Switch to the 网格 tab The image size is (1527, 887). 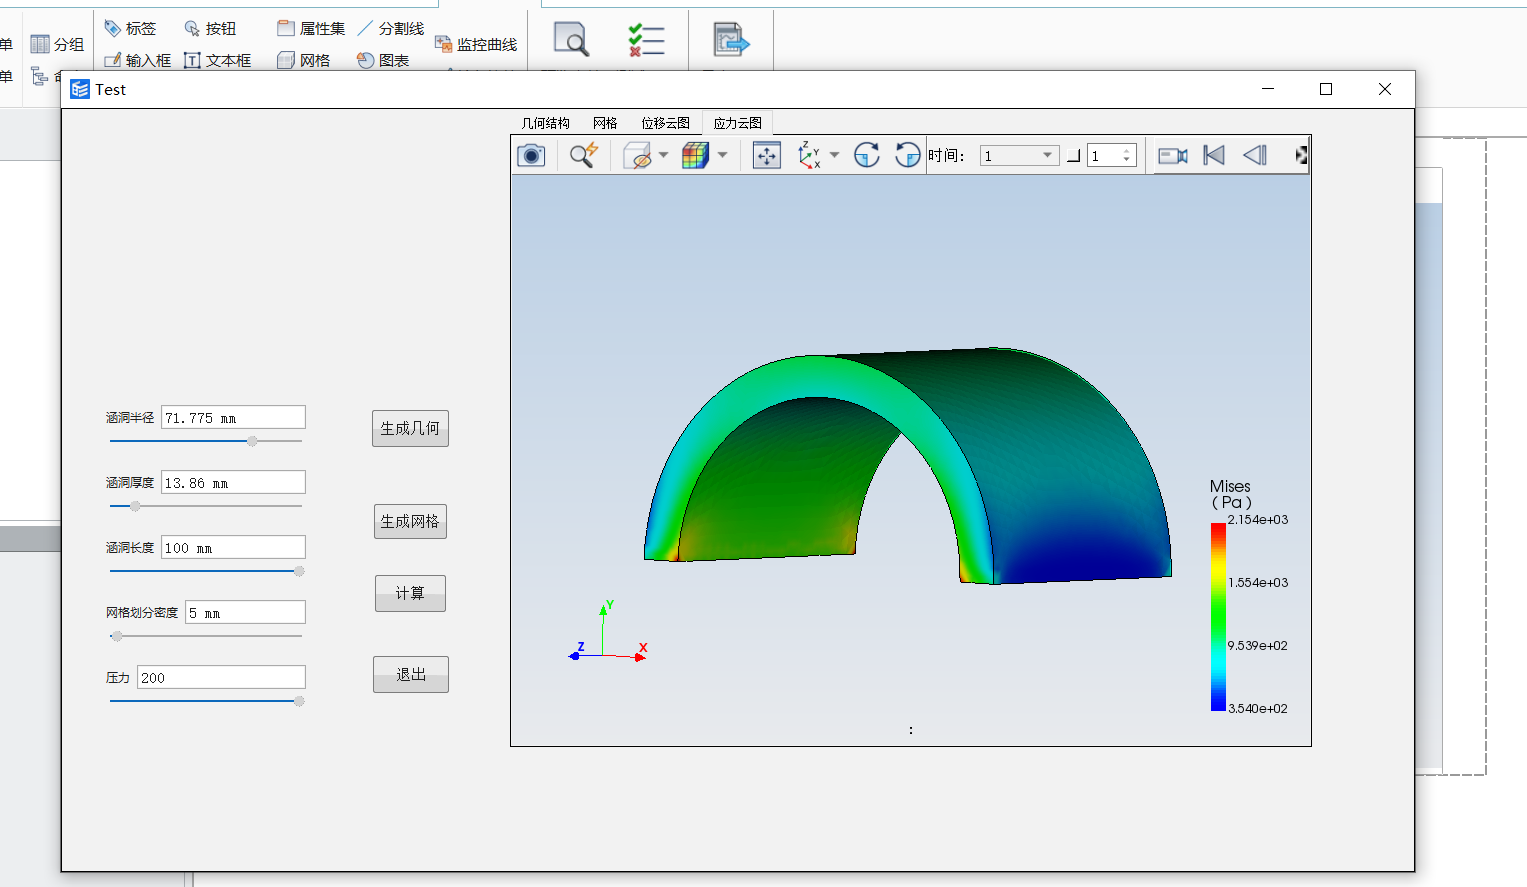tap(605, 123)
